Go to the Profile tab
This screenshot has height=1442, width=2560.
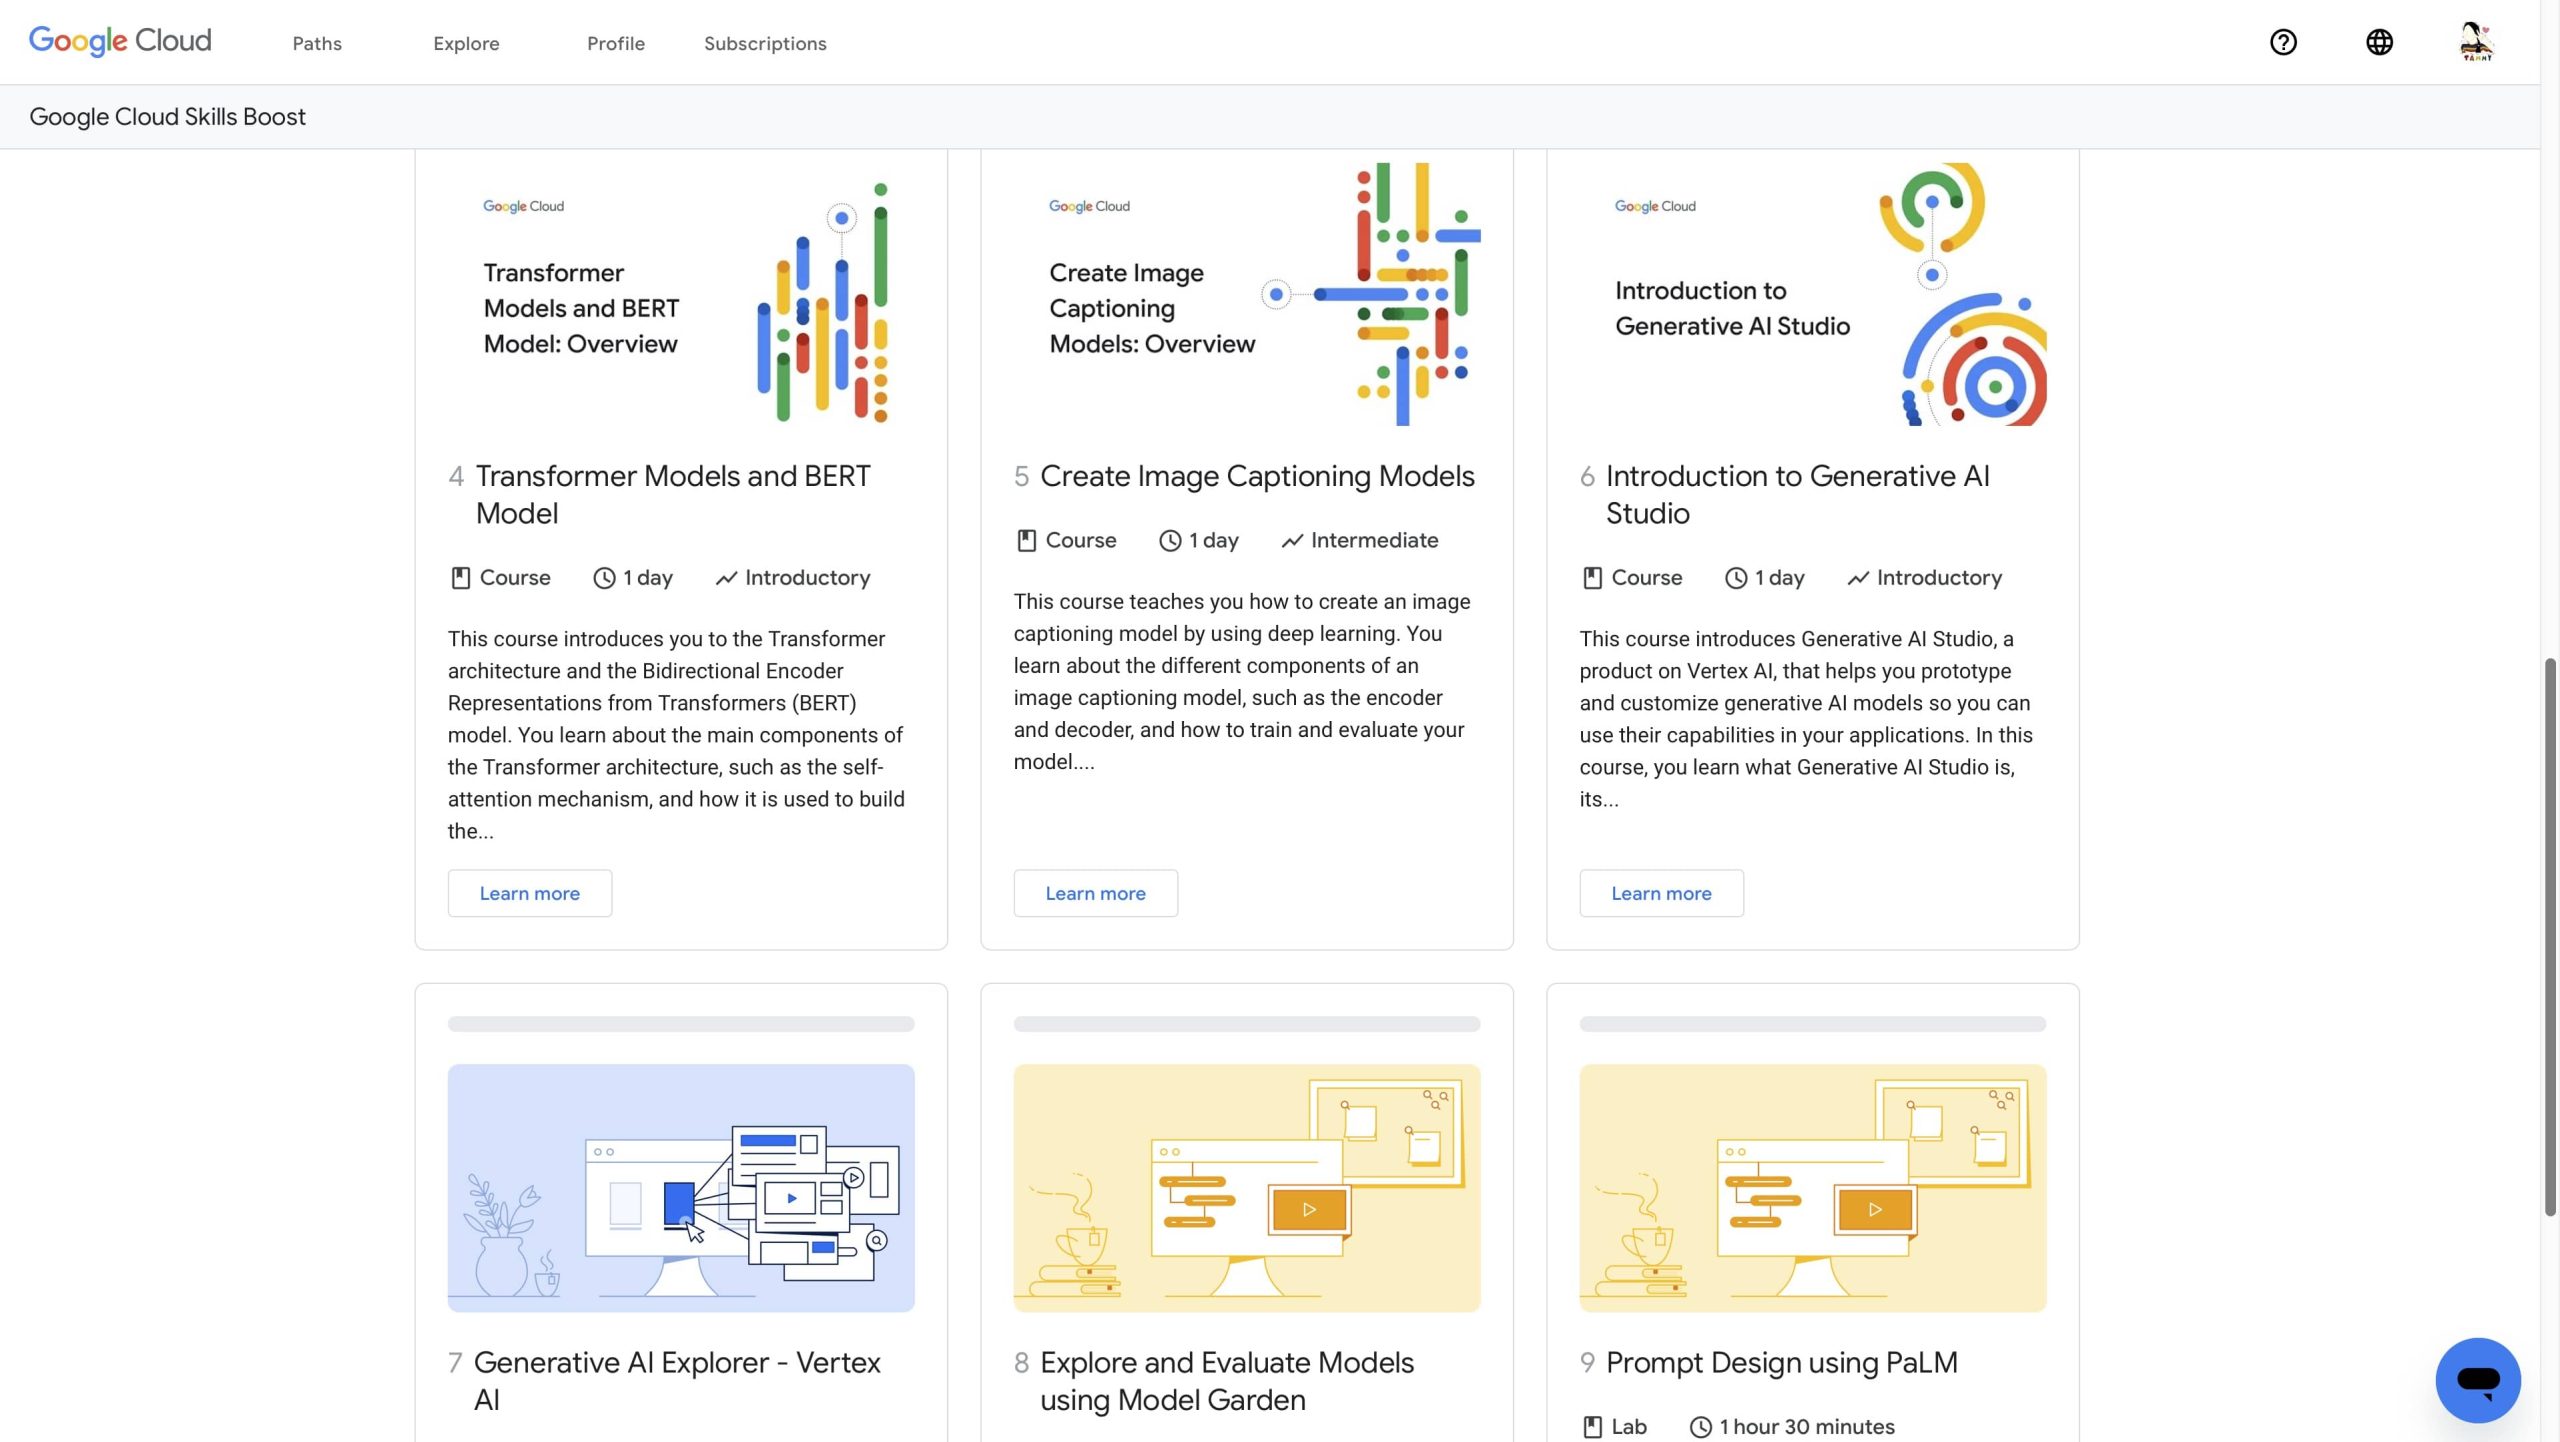click(616, 44)
